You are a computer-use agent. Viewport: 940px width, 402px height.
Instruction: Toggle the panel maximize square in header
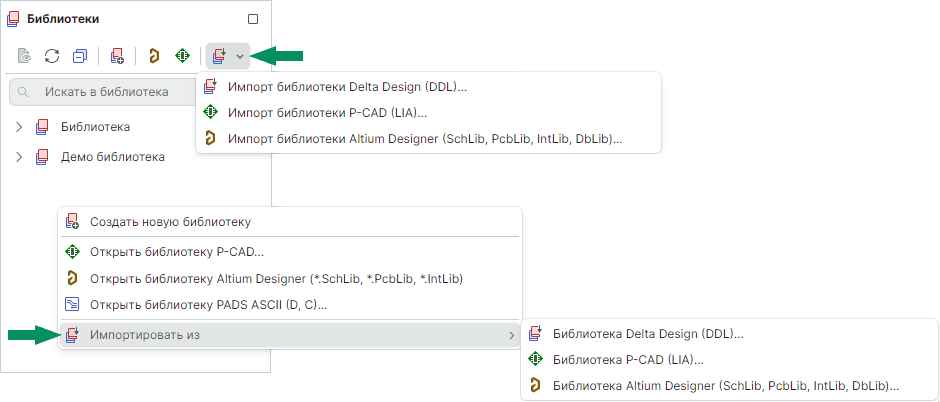[253, 19]
